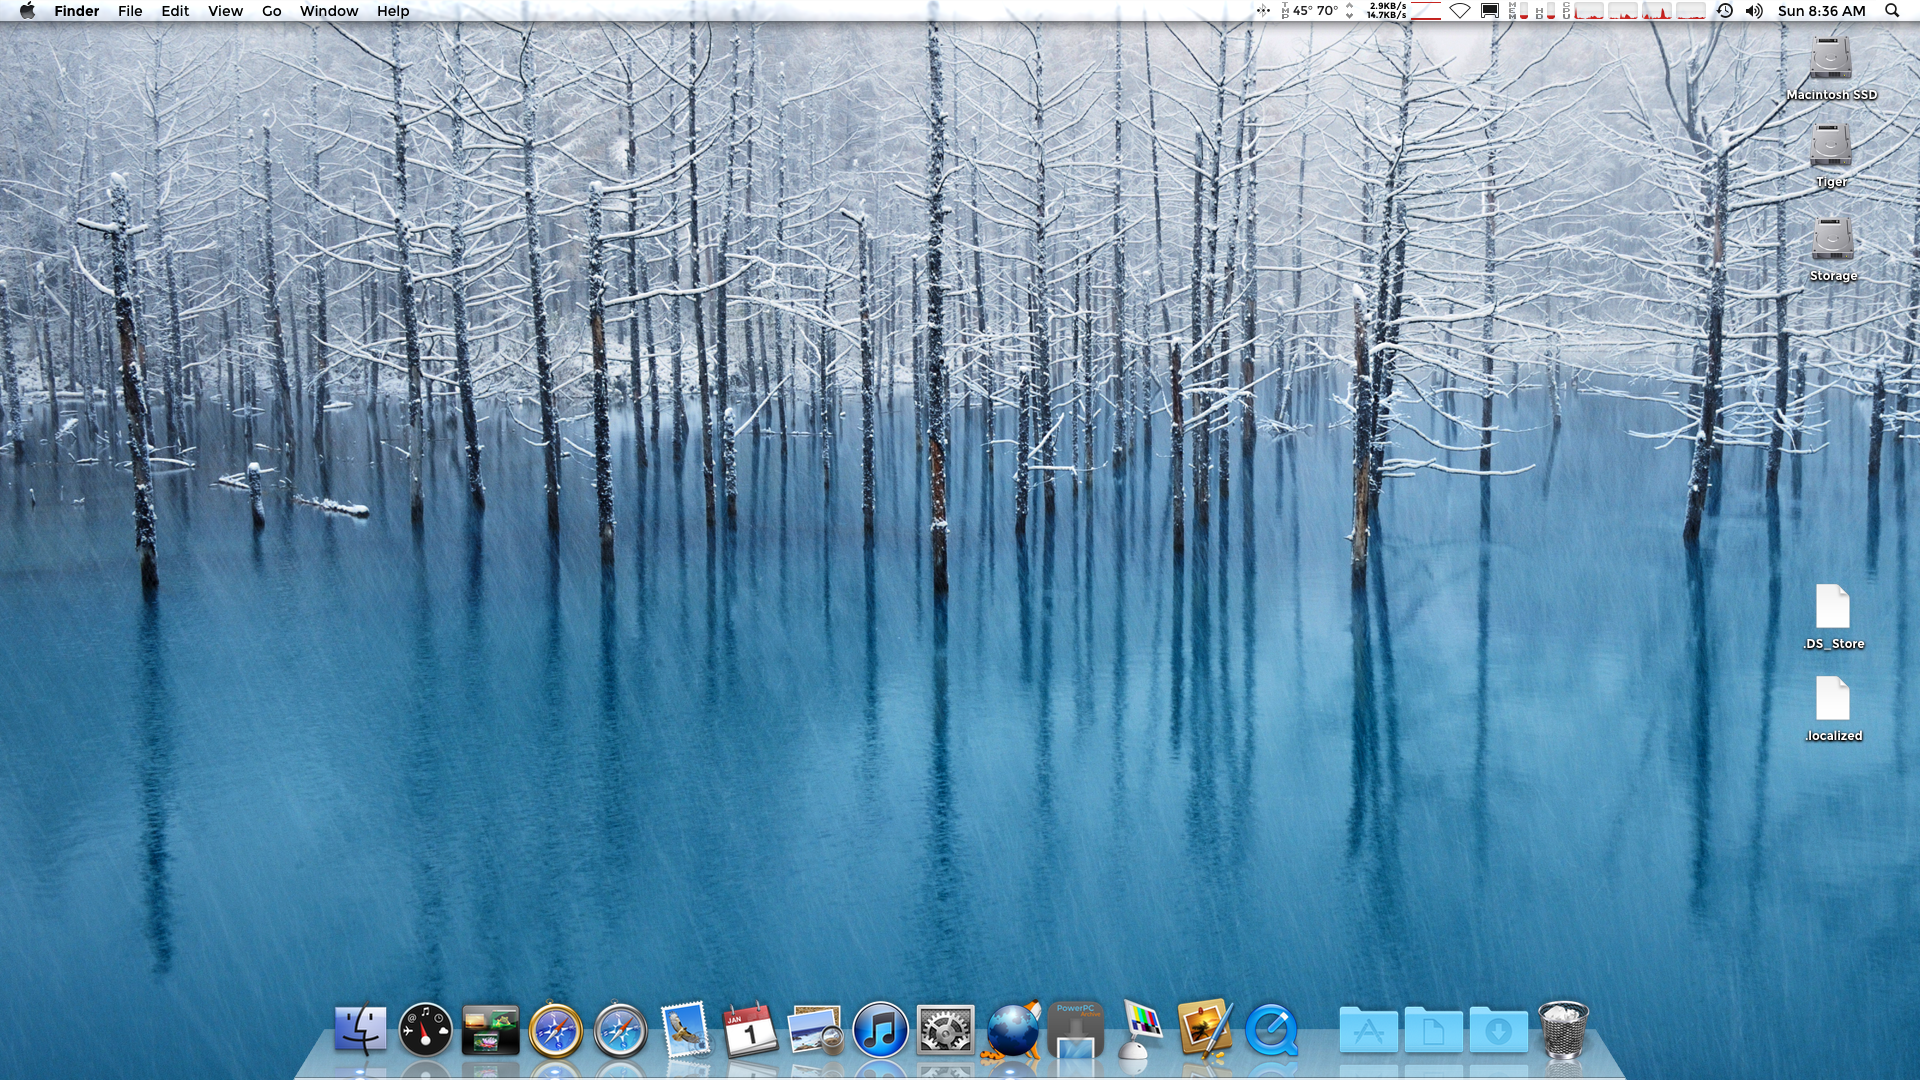Launch the silver-rimmed Safari in dock

point(620,1029)
